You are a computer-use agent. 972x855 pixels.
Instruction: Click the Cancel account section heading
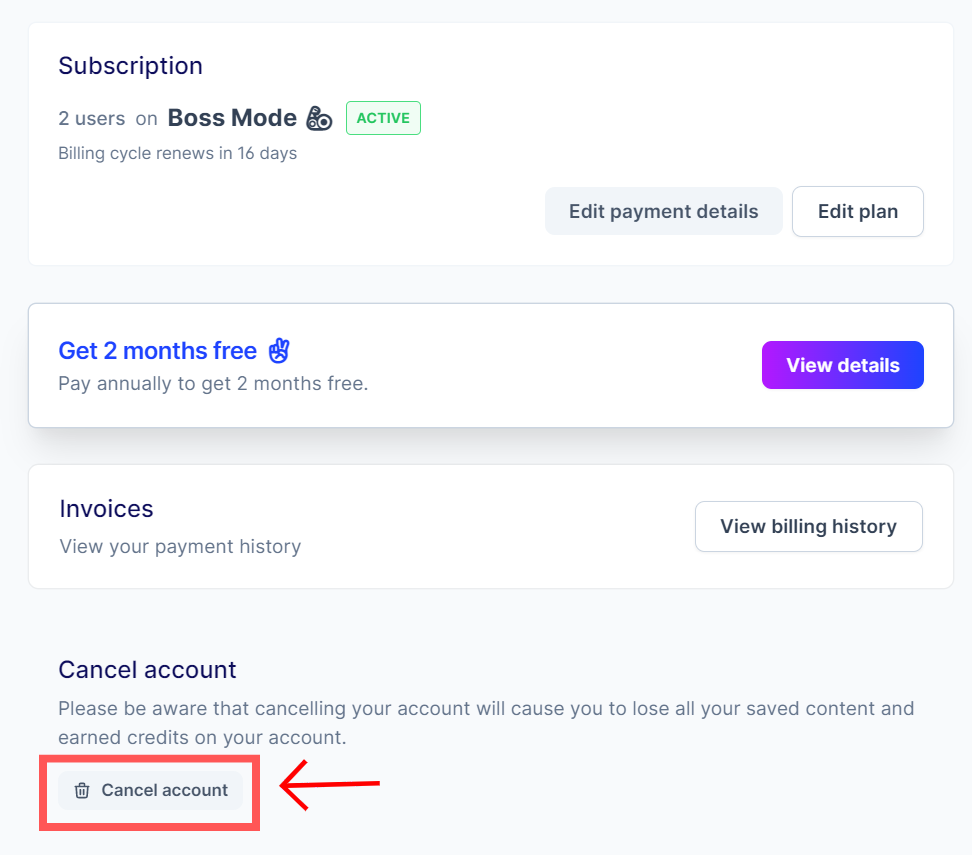(x=147, y=670)
